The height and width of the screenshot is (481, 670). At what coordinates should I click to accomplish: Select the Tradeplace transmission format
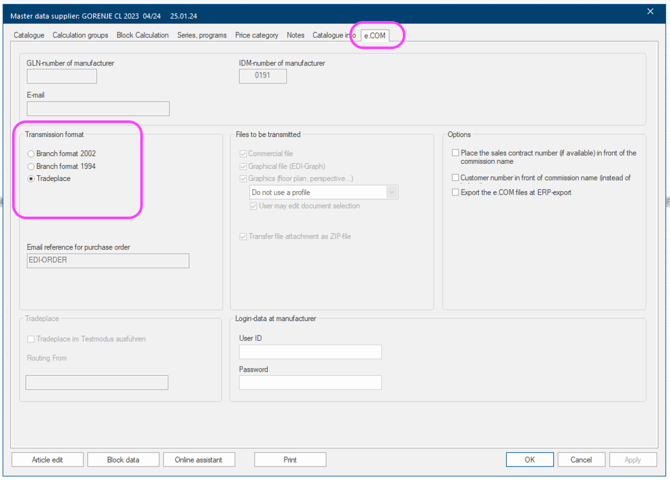pos(32,178)
